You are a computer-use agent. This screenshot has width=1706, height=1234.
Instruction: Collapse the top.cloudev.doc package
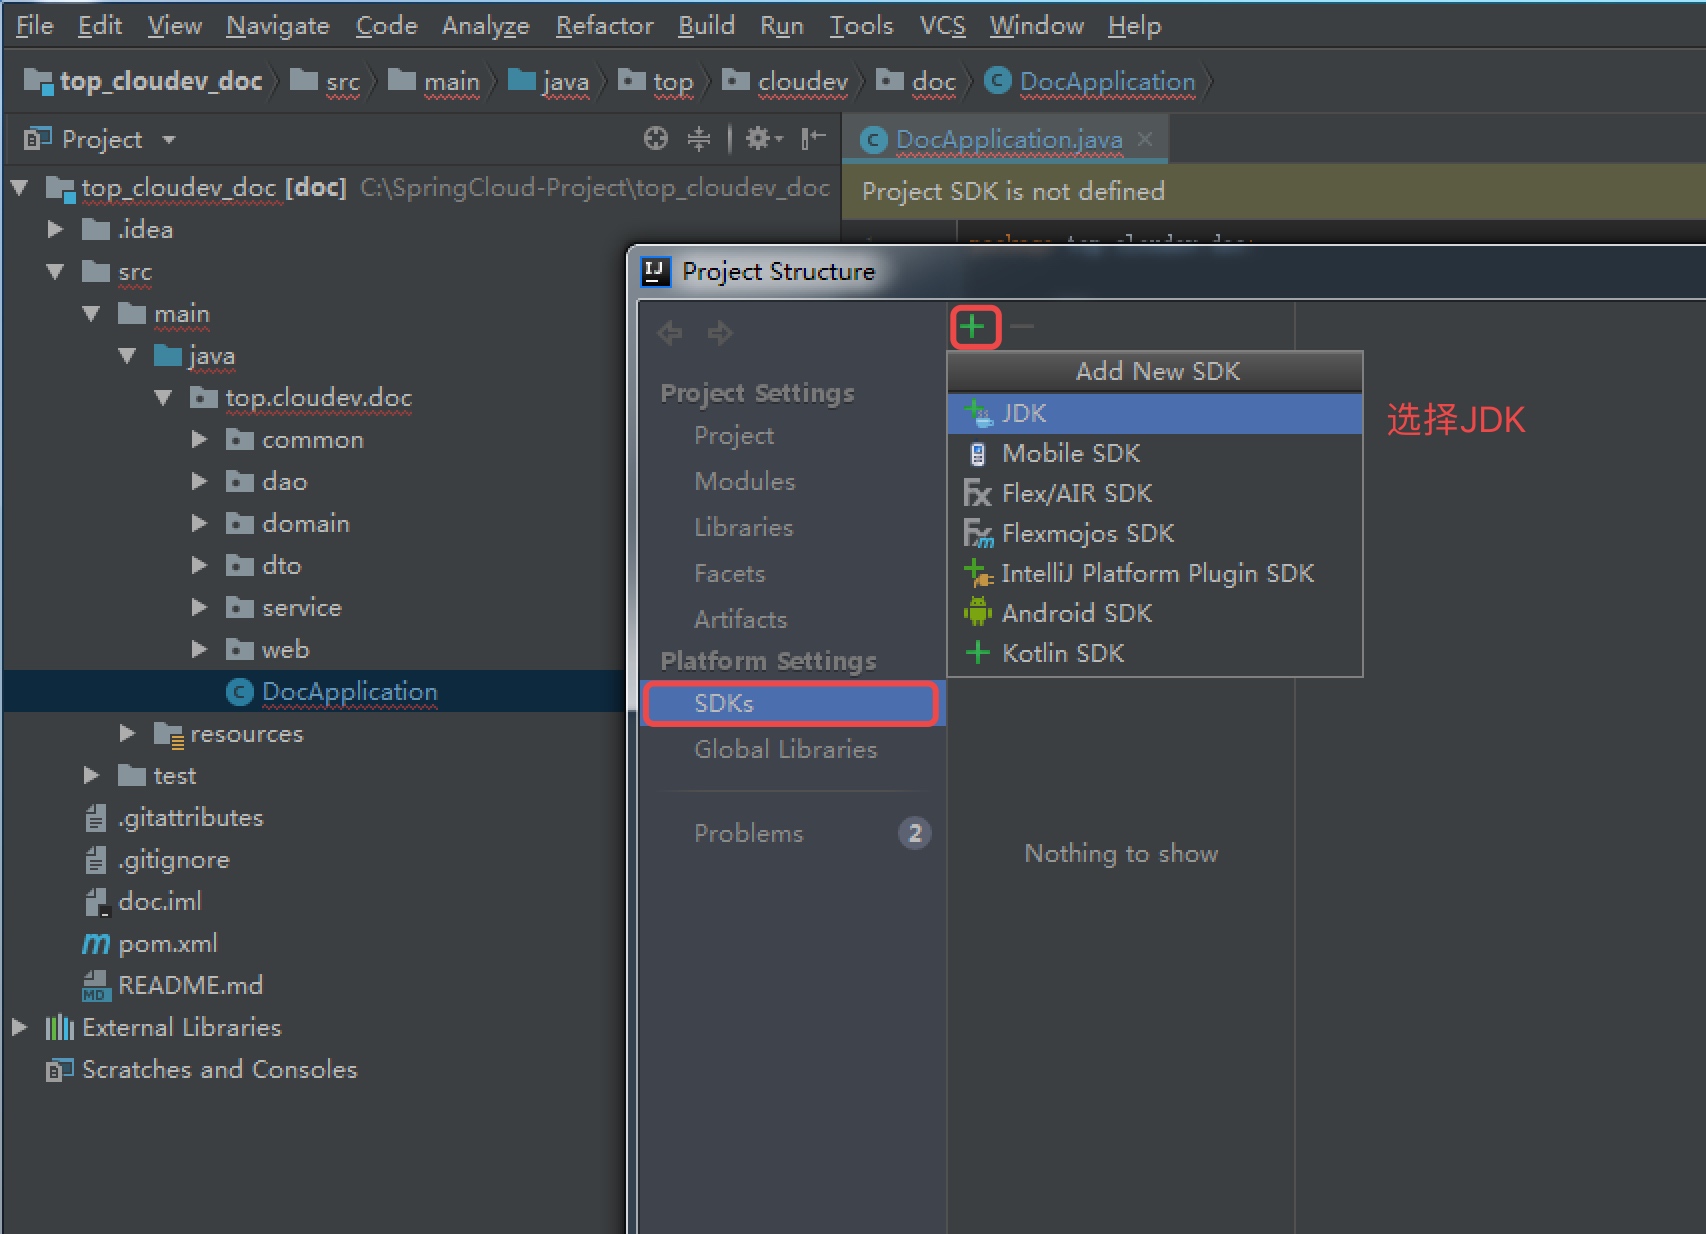163,397
